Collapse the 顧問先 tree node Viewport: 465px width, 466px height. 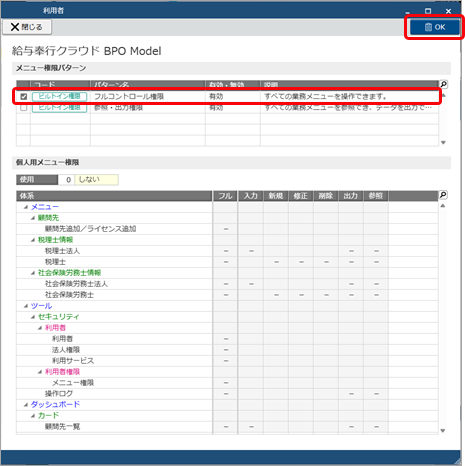point(33,218)
